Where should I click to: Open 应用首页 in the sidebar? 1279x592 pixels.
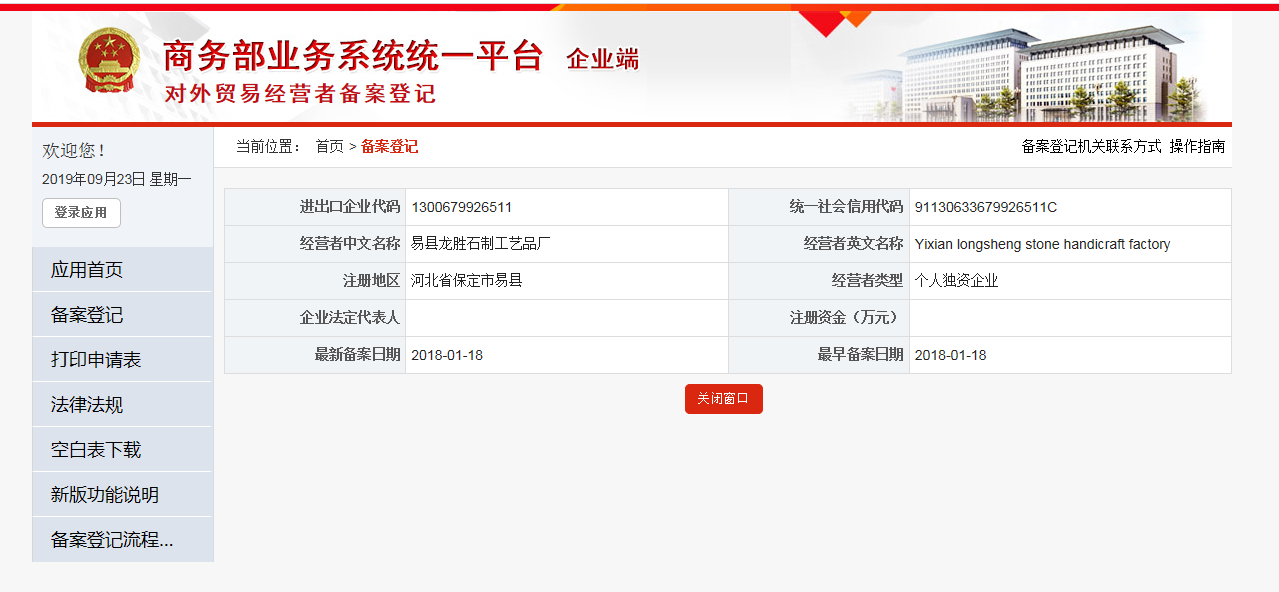(x=123, y=270)
